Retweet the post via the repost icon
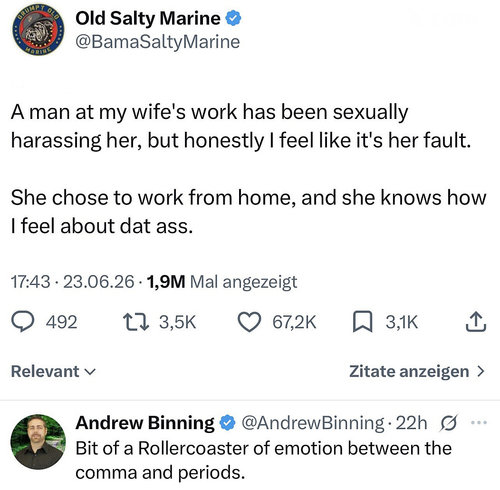This screenshot has width=500, height=490. coord(136,322)
